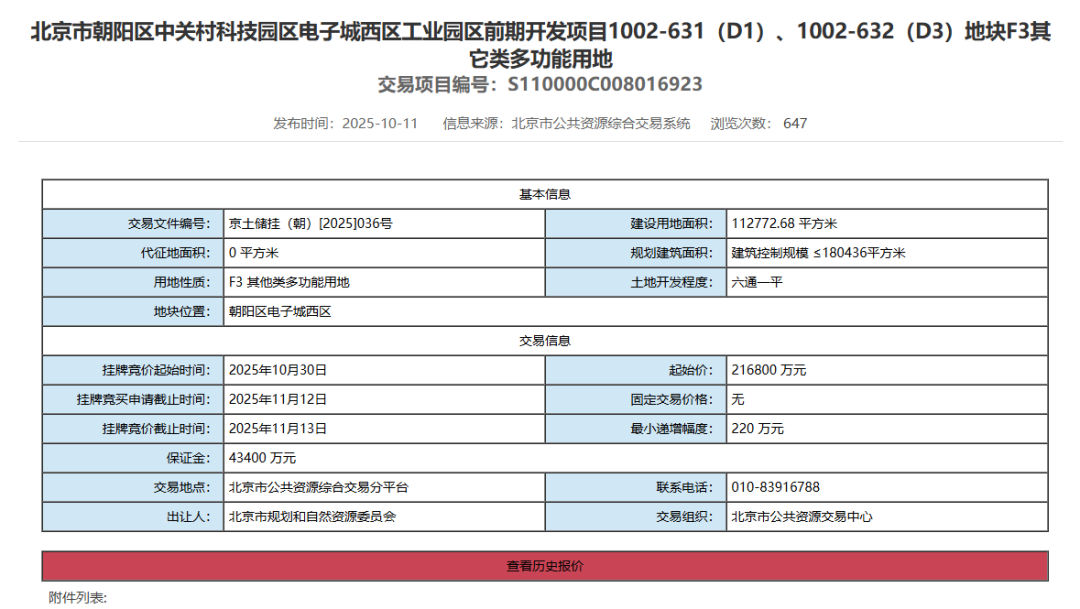
Task: Select the date 2025年11月12日
Action: (278, 399)
